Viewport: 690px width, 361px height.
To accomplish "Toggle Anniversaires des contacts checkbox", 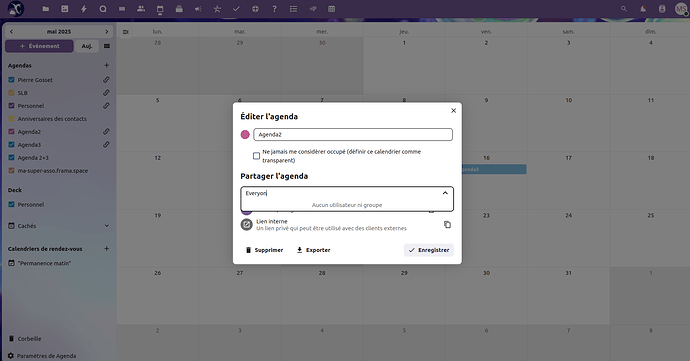I will pos(11,119).
